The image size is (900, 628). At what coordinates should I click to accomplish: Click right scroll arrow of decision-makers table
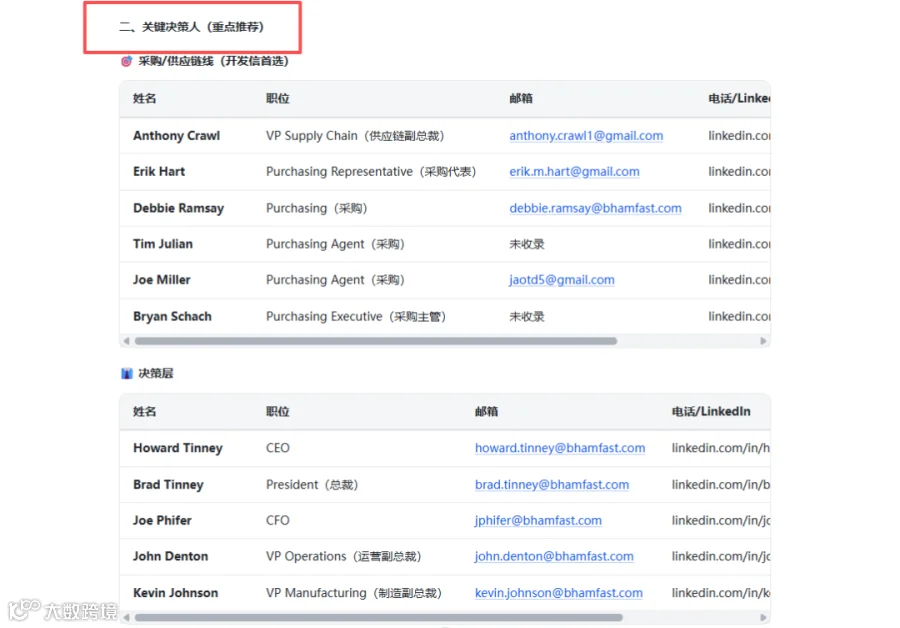763,618
